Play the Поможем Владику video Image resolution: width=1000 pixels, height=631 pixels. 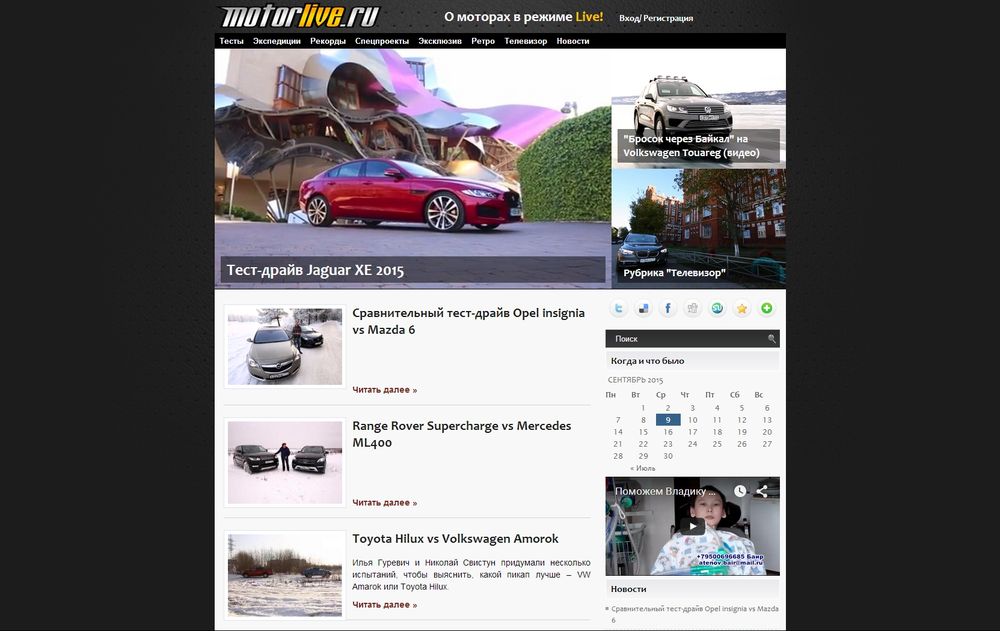pyautogui.click(x=692, y=526)
